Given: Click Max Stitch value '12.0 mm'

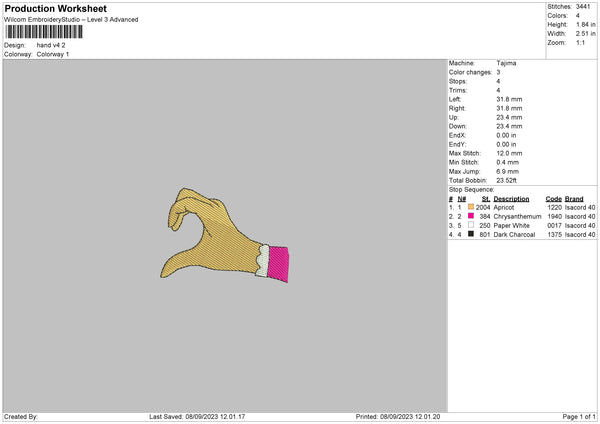Looking at the screenshot, I should [x=509, y=153].
